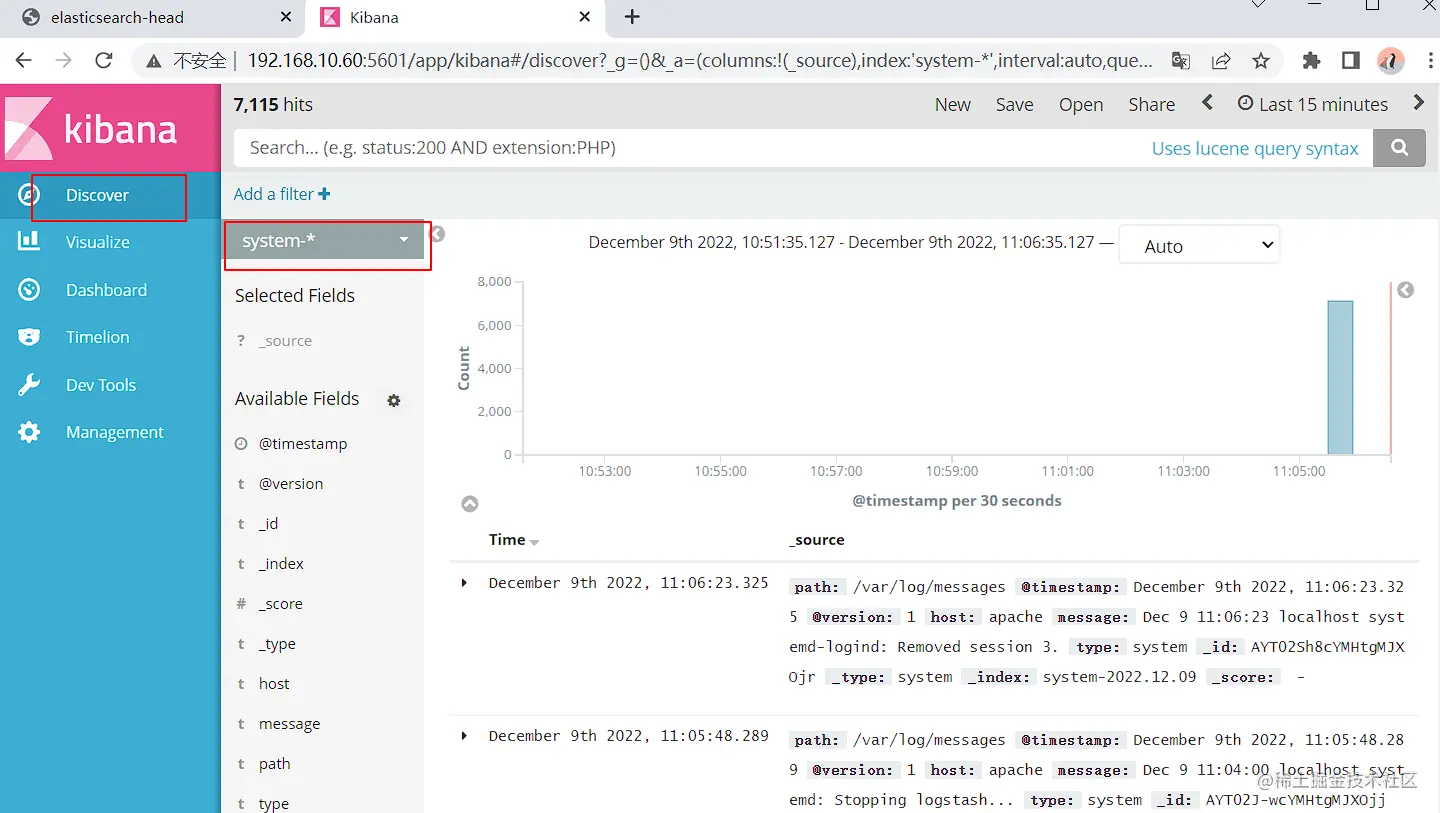Viewport: 1440px width, 813px height.
Task: Expand the 11:06:23.325 log row
Action: (x=464, y=583)
